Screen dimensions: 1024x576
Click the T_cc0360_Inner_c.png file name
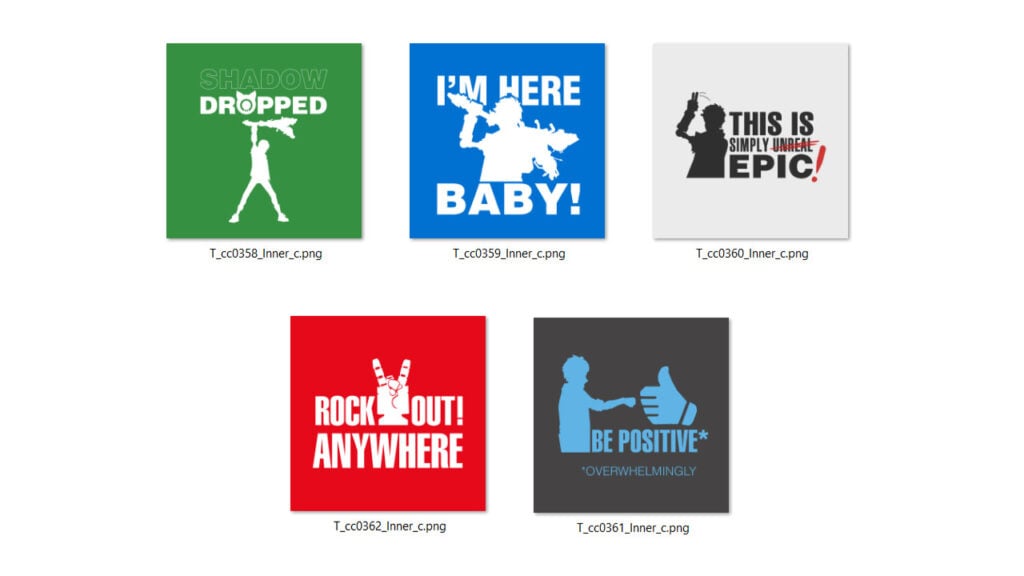coord(752,253)
